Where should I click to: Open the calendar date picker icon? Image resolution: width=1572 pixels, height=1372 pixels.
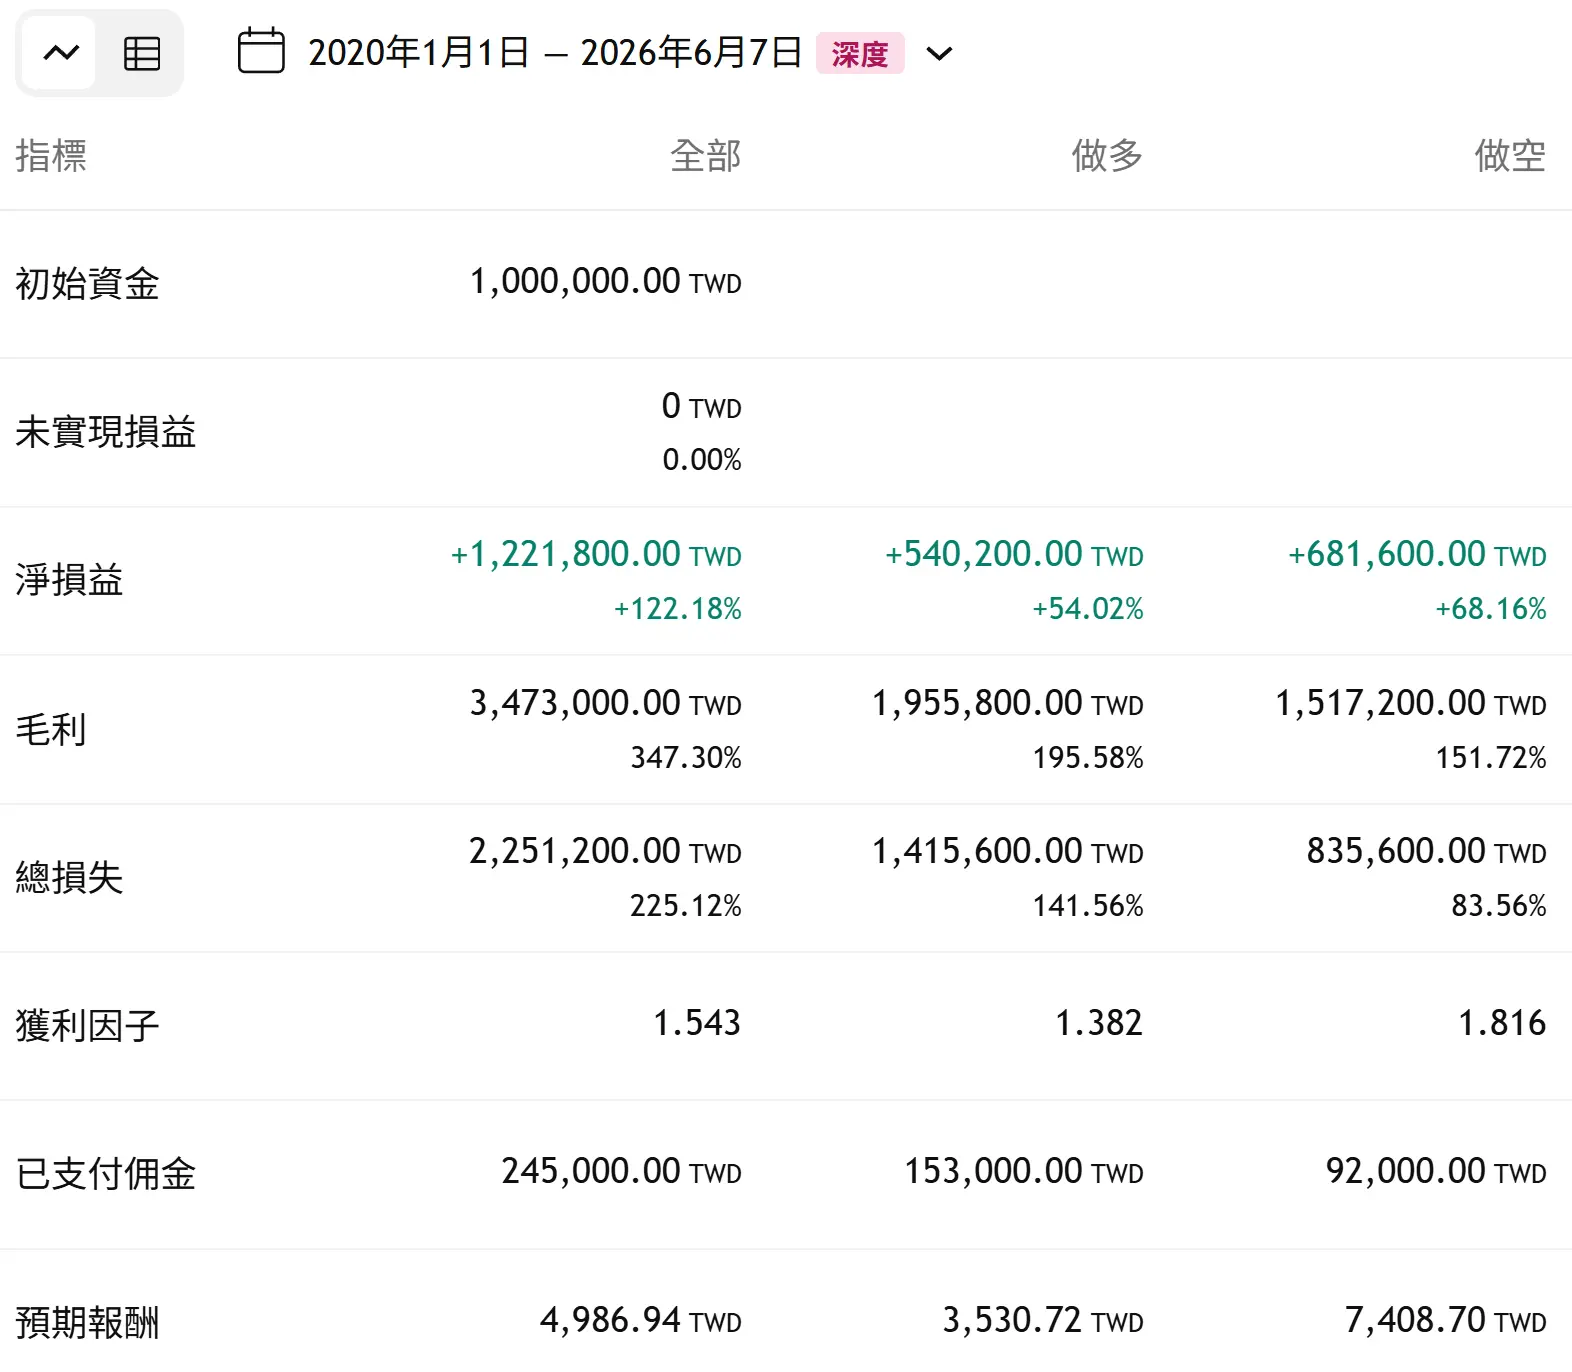[261, 51]
